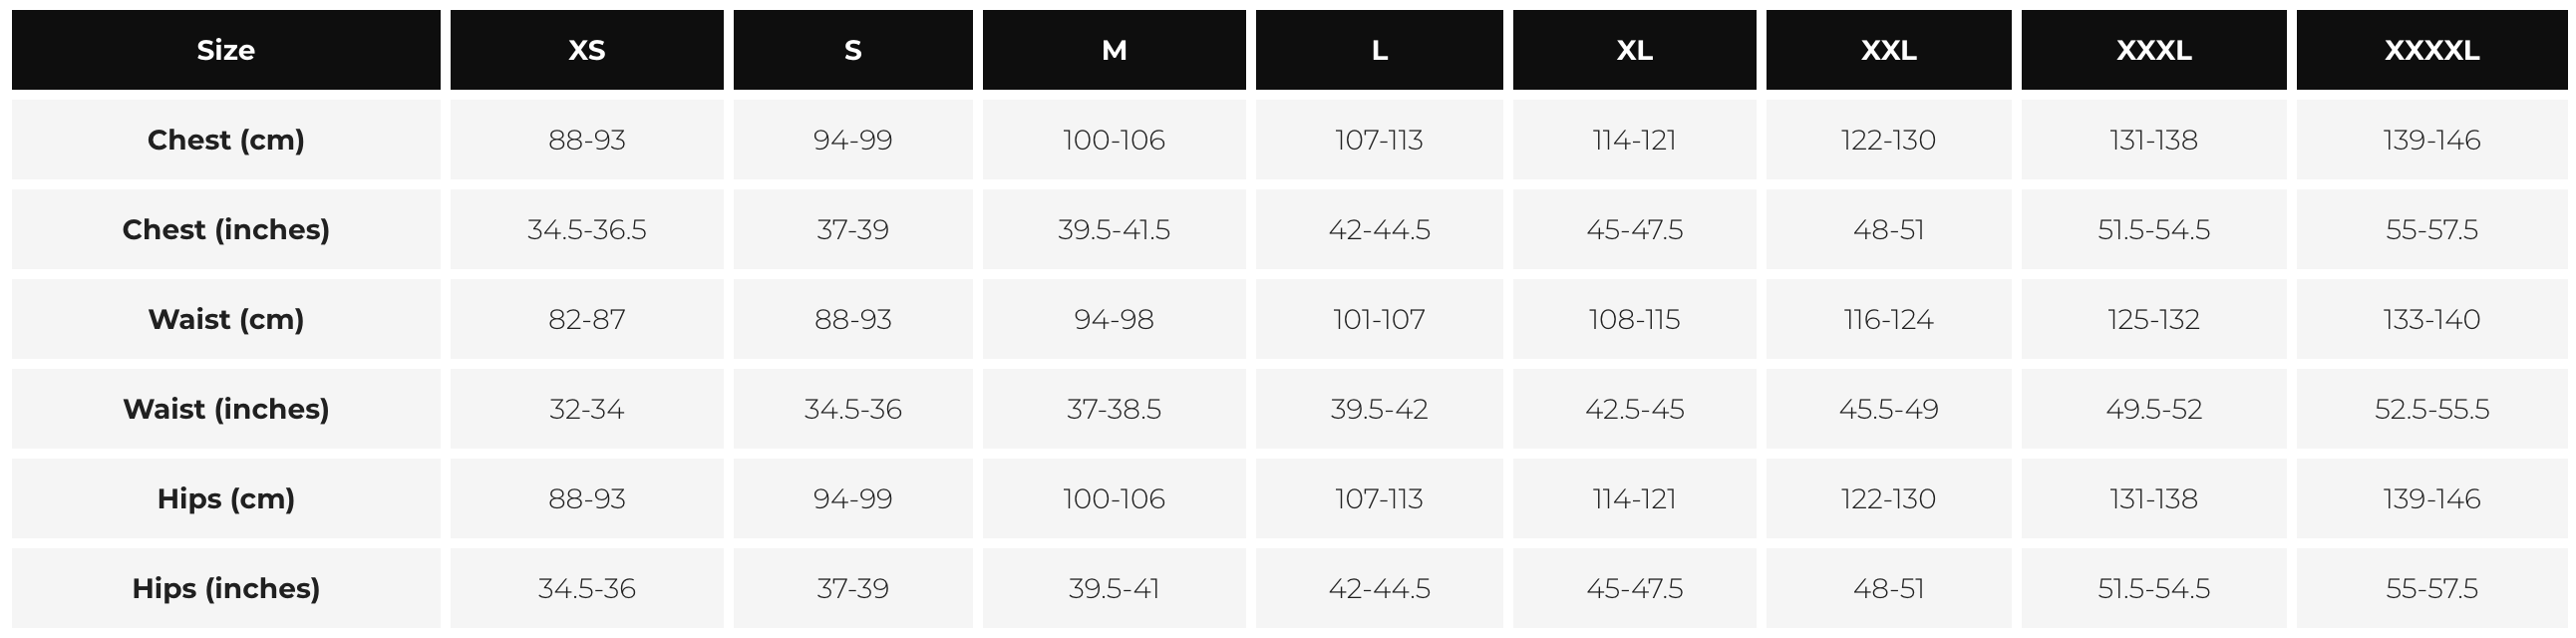2576x638 pixels.
Task: Click the 39.5-41 hips inches cell
Action: click(1114, 588)
